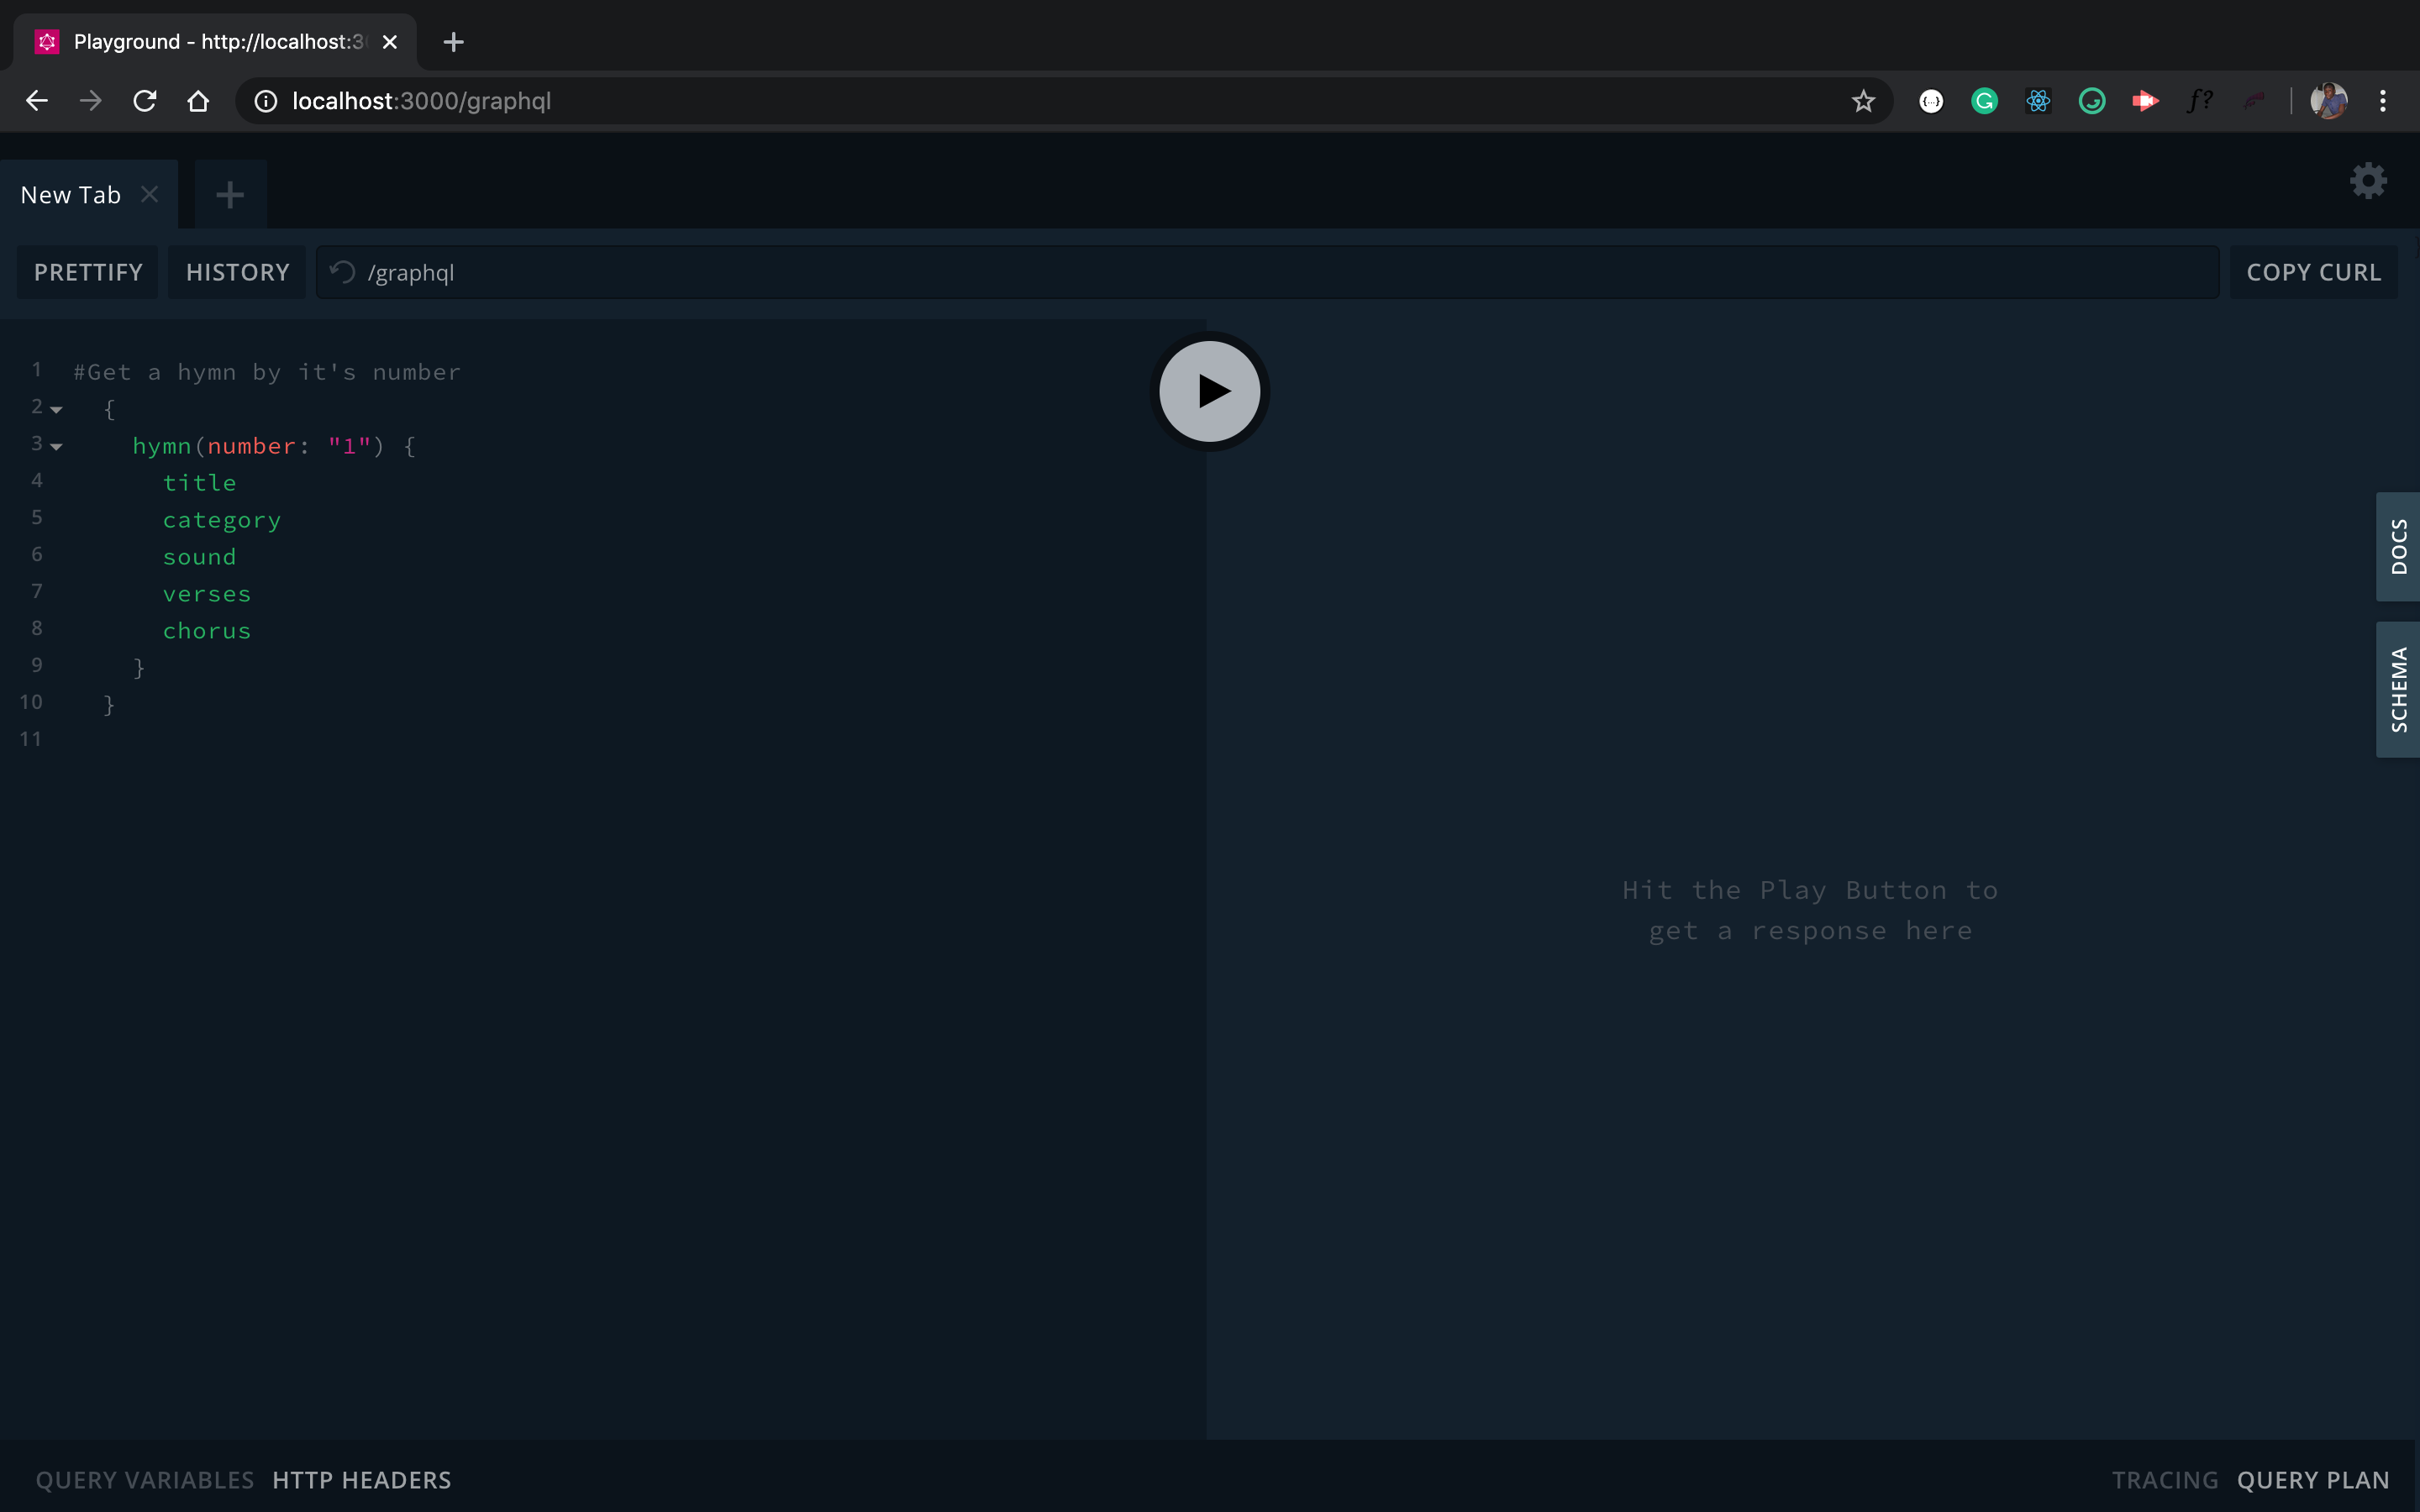2420x1512 pixels.
Task: Close the New Tab playground tab
Action: point(150,194)
